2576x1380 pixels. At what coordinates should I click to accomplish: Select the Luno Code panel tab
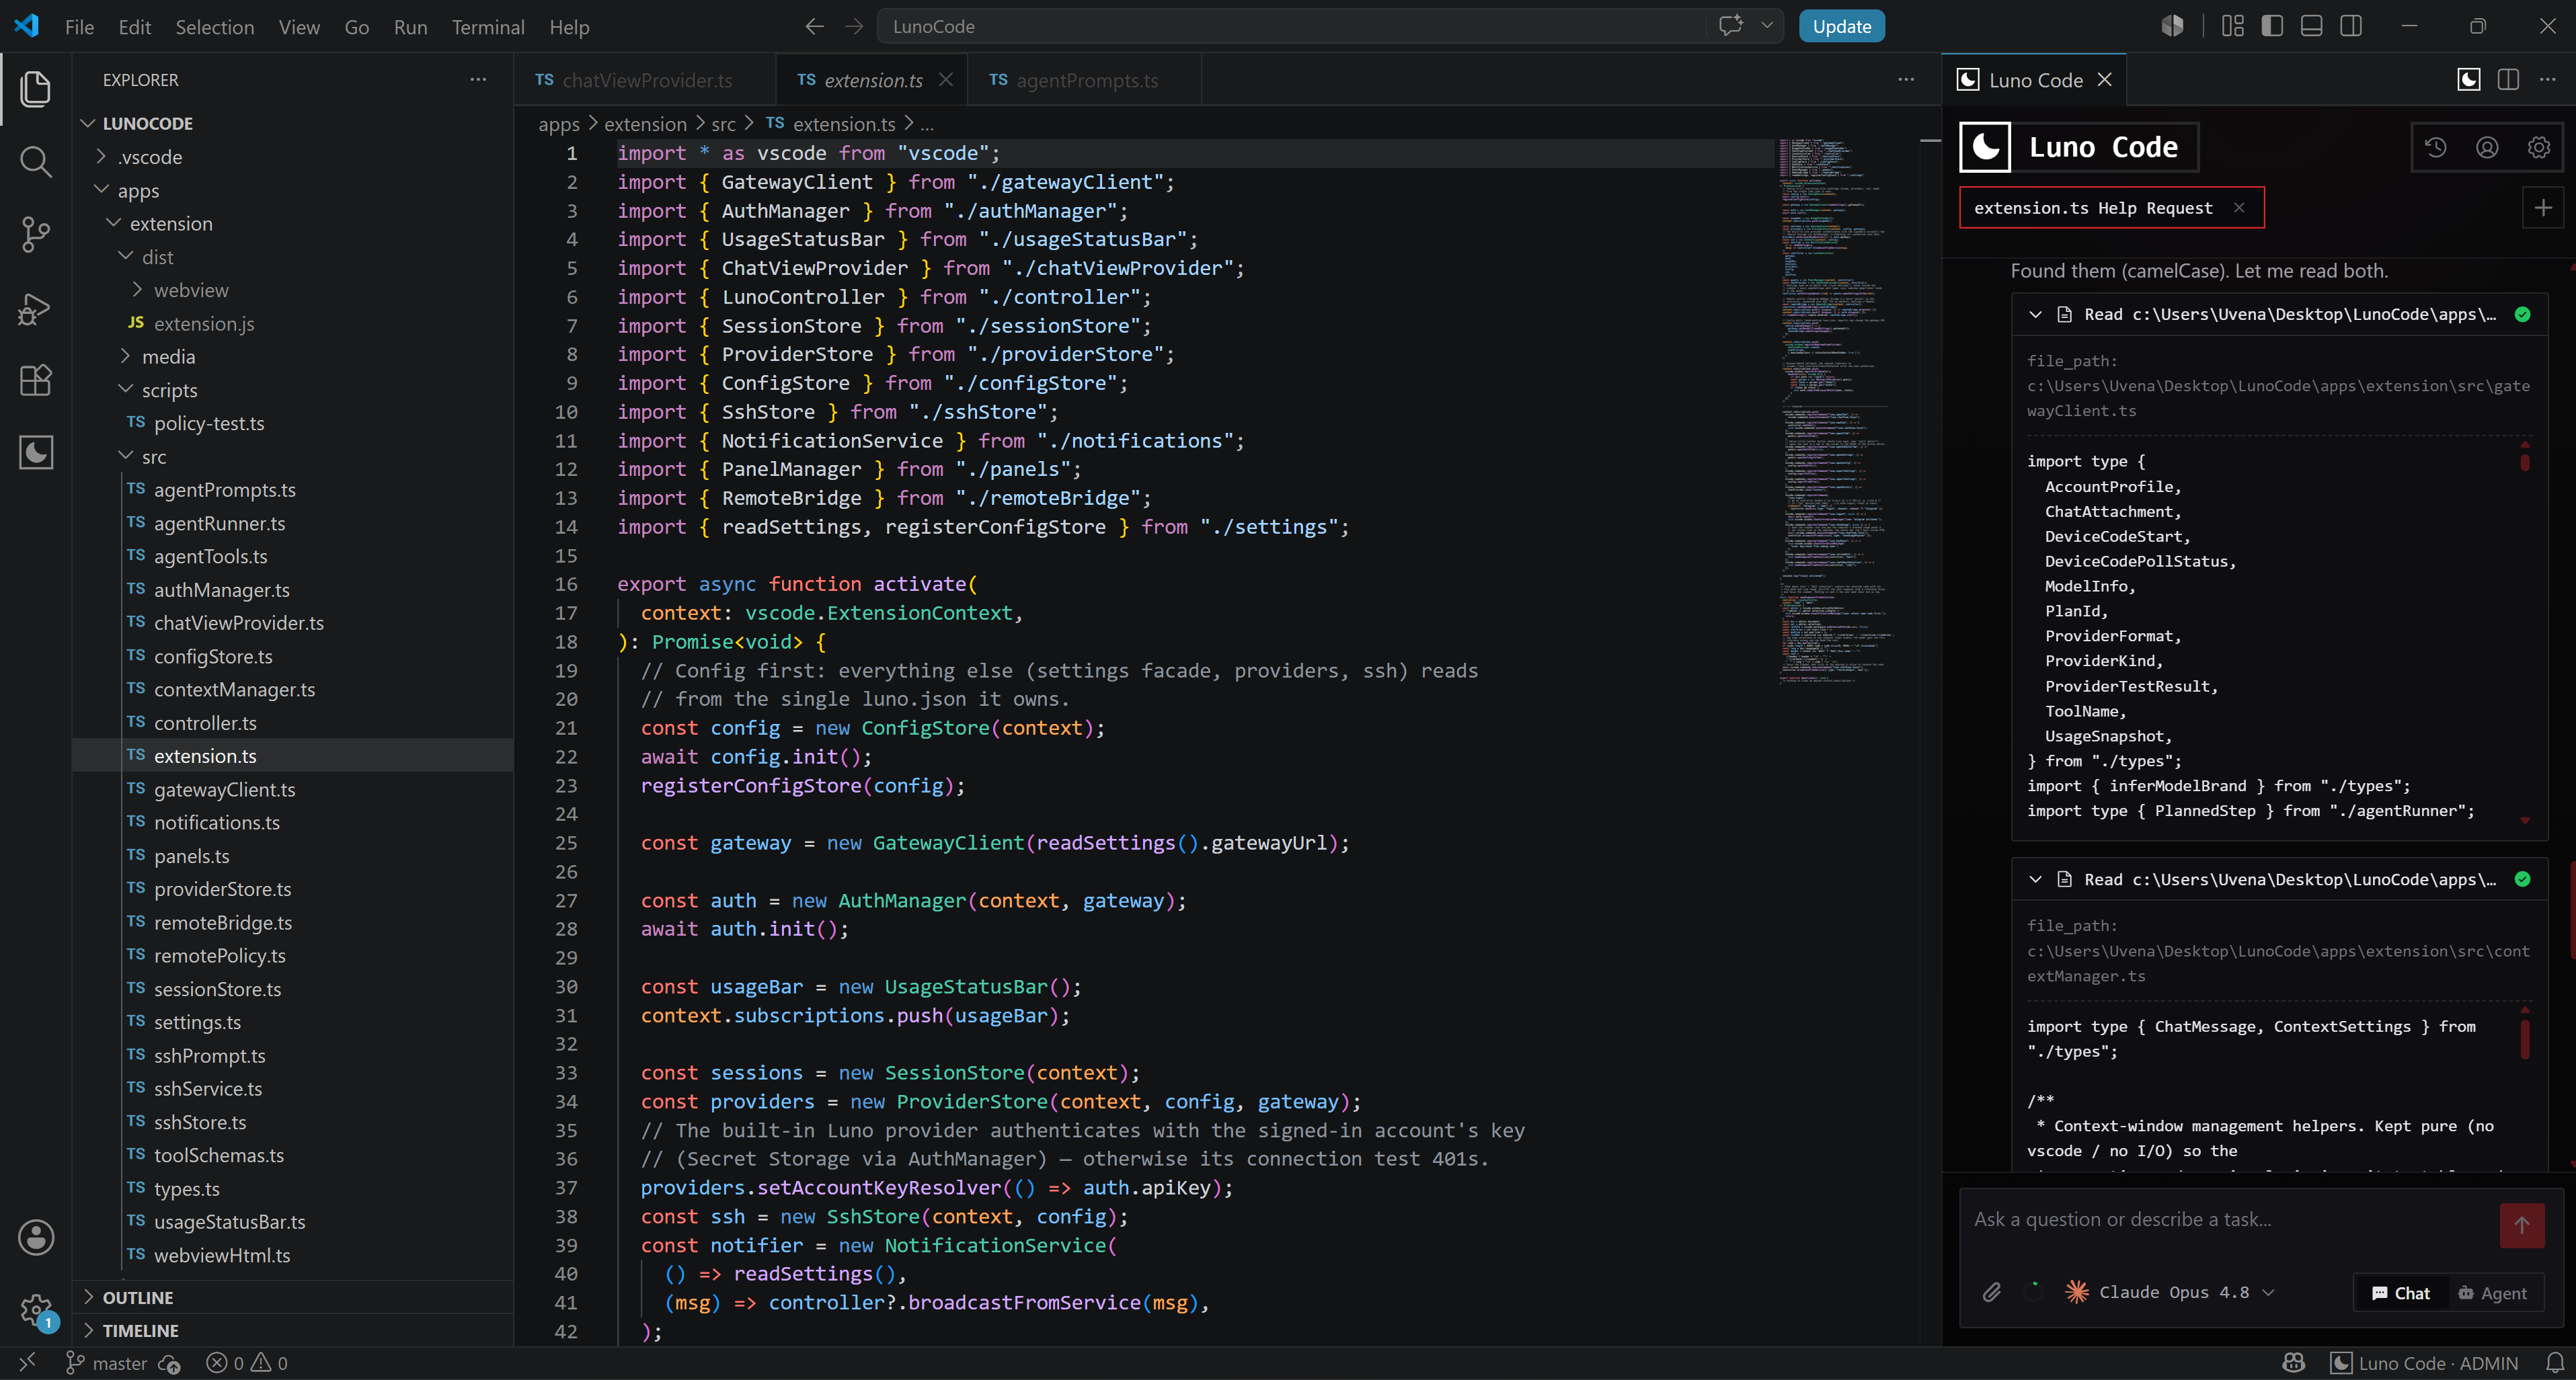pos(2035,80)
